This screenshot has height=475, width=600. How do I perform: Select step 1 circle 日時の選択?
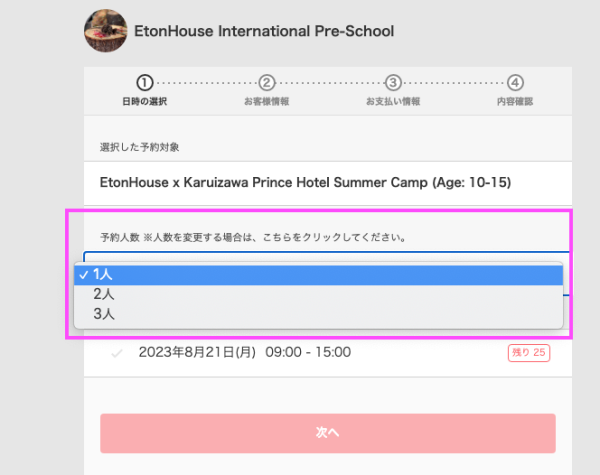pyautogui.click(x=145, y=83)
